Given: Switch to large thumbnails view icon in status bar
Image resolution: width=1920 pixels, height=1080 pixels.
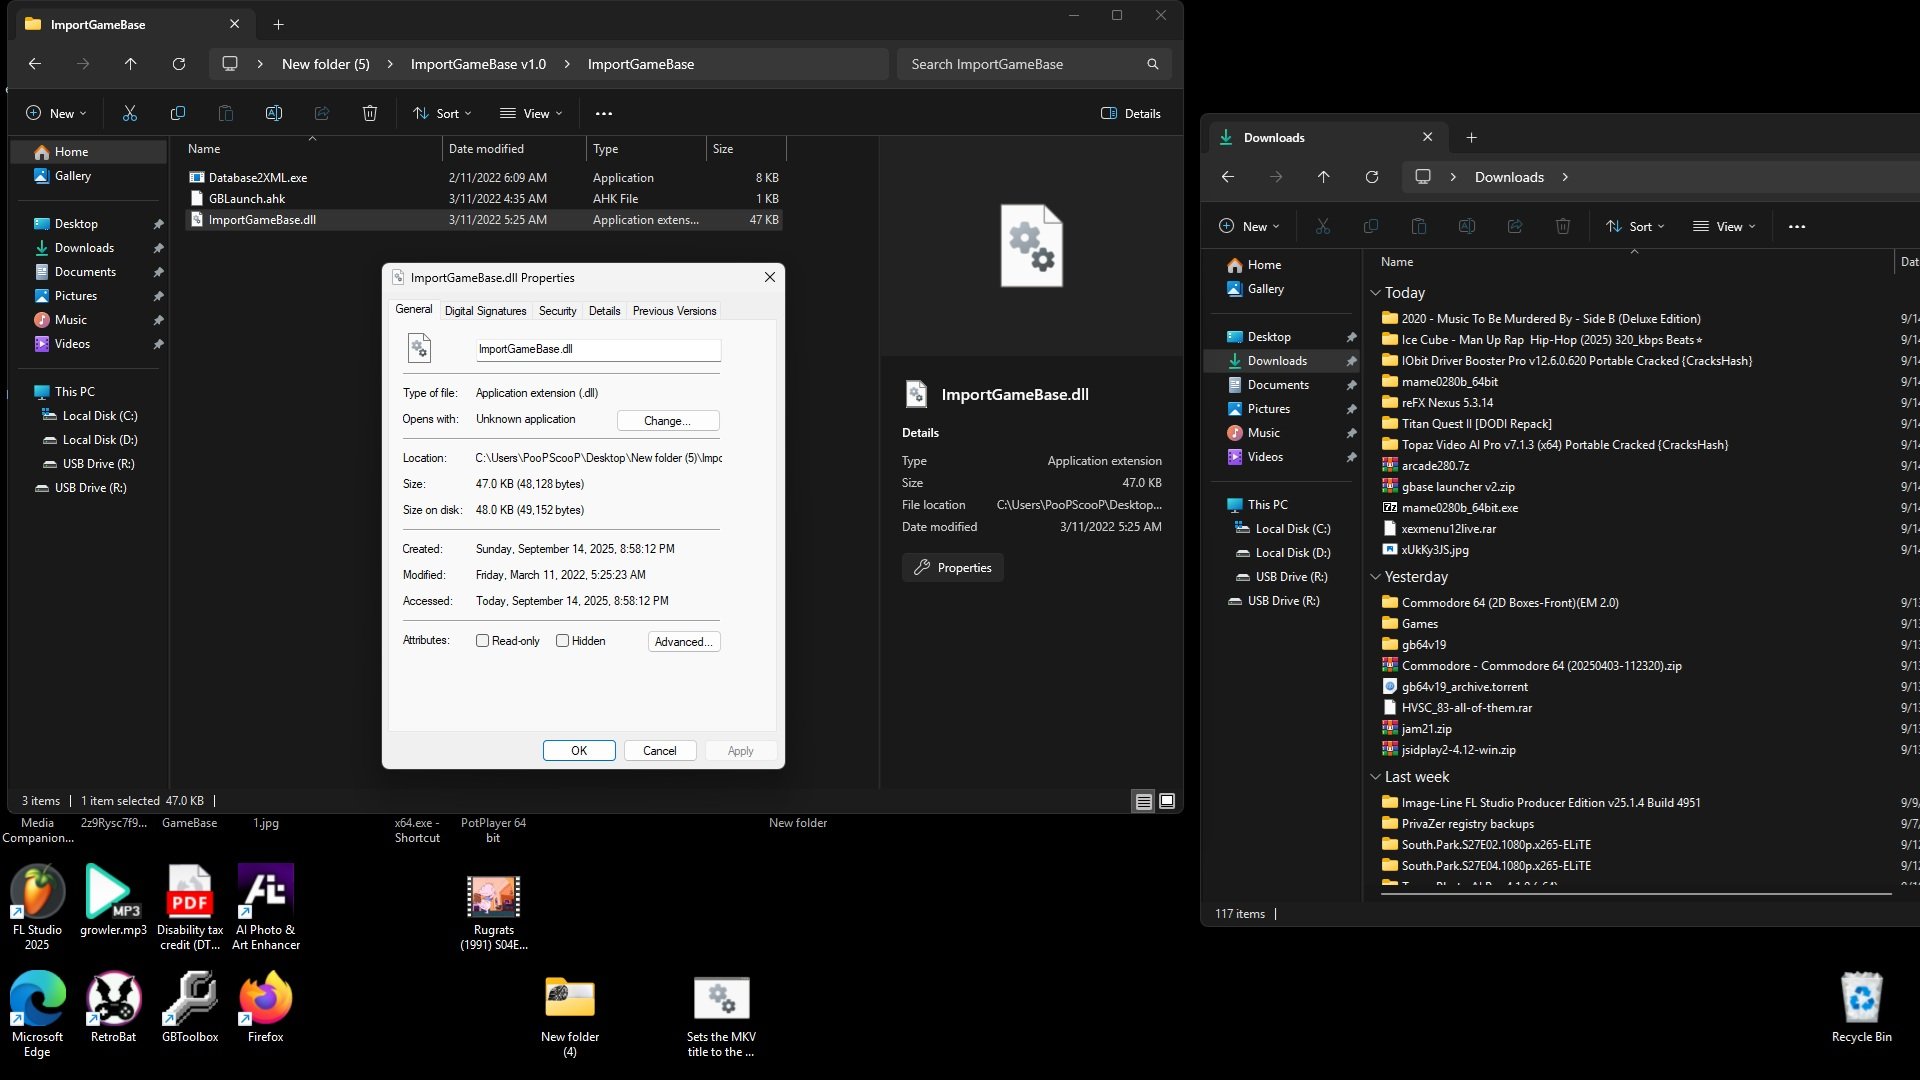Looking at the screenshot, I should click(1167, 801).
